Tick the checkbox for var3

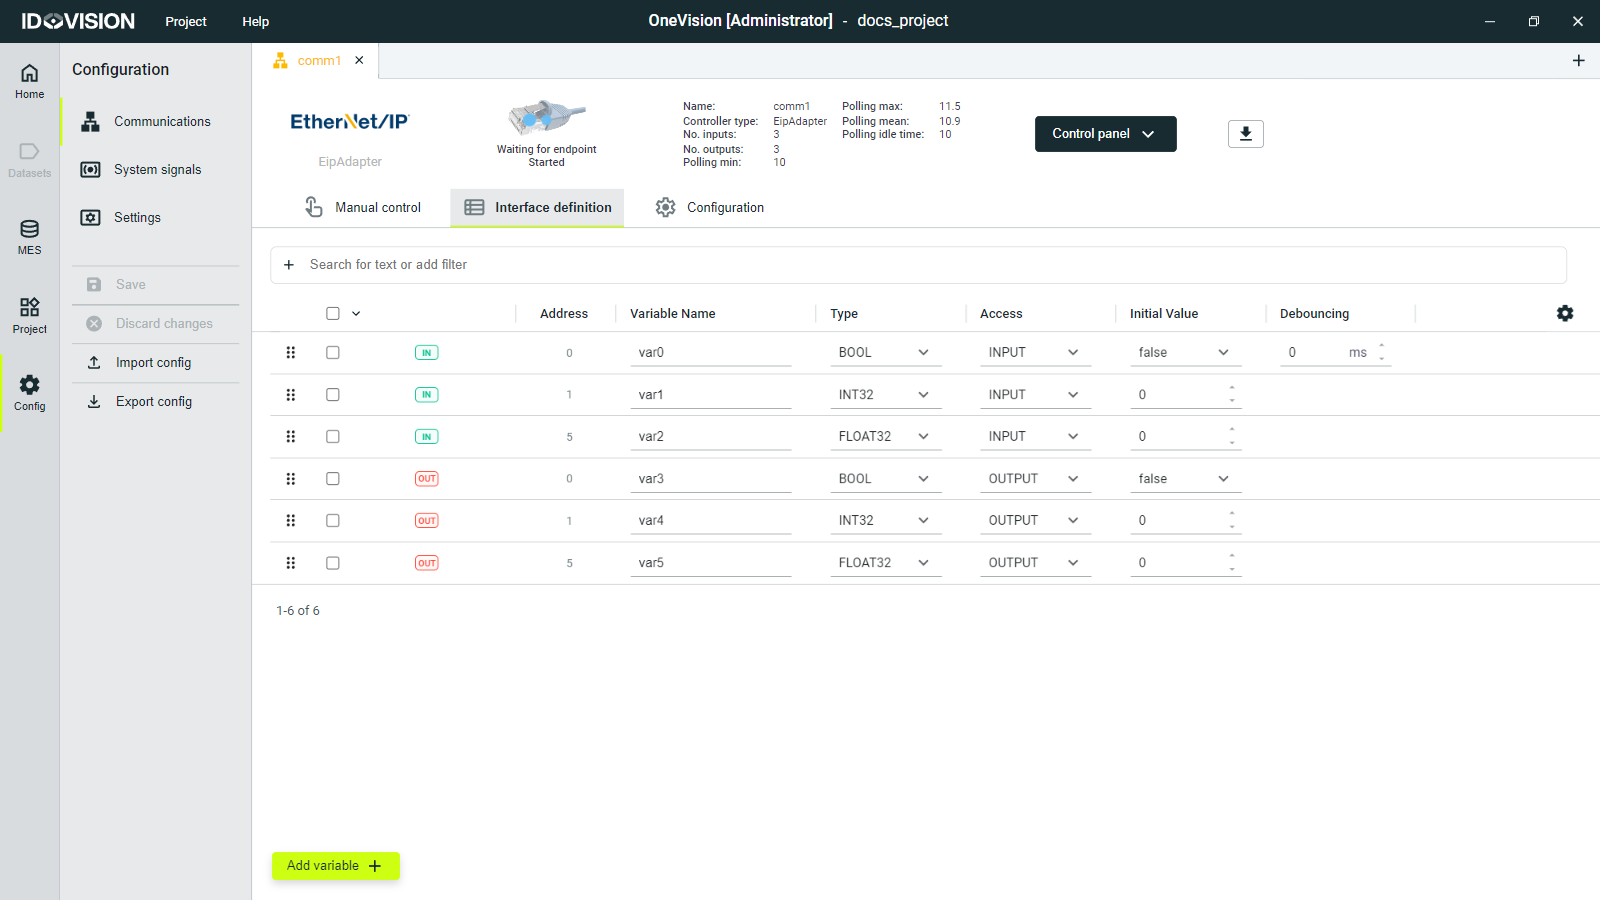(333, 479)
